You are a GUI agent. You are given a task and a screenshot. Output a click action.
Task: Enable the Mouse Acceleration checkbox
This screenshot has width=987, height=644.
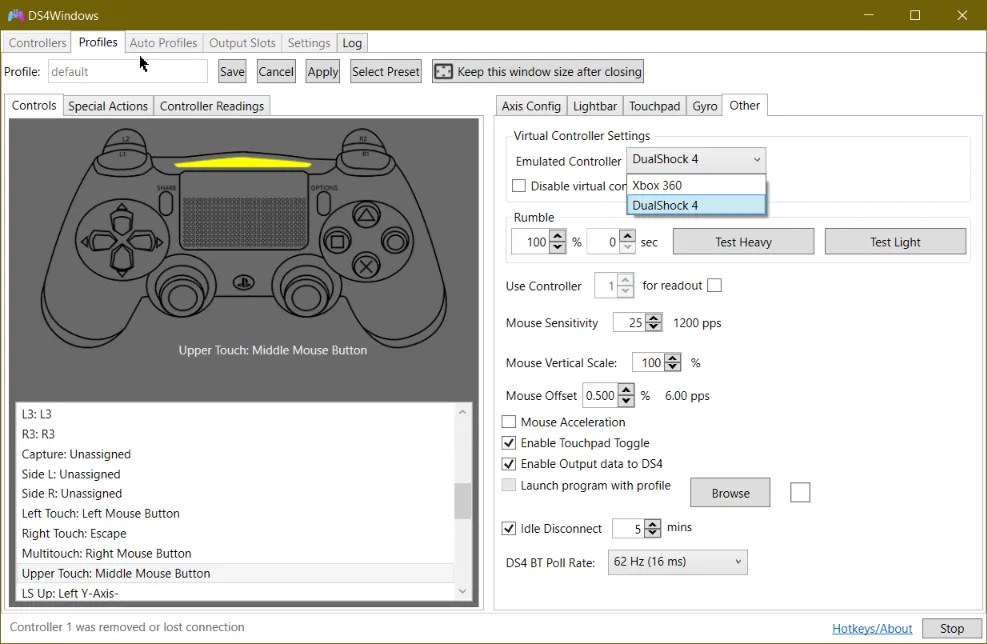pyautogui.click(x=508, y=421)
